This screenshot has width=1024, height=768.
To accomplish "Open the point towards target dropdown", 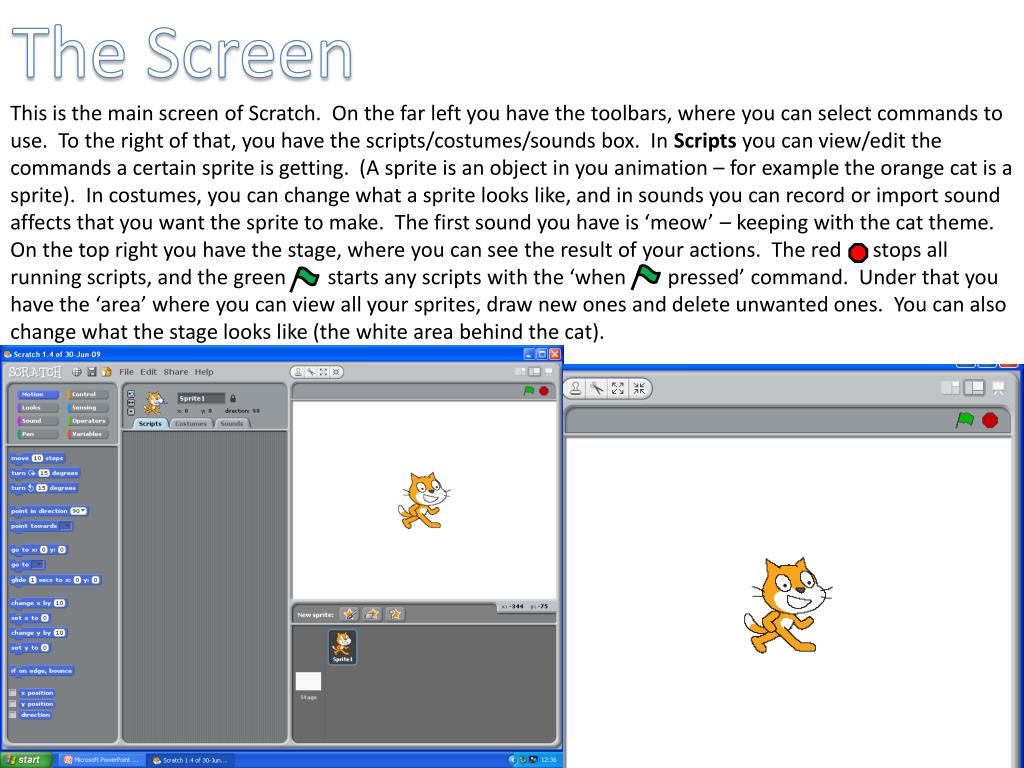I will (x=65, y=526).
